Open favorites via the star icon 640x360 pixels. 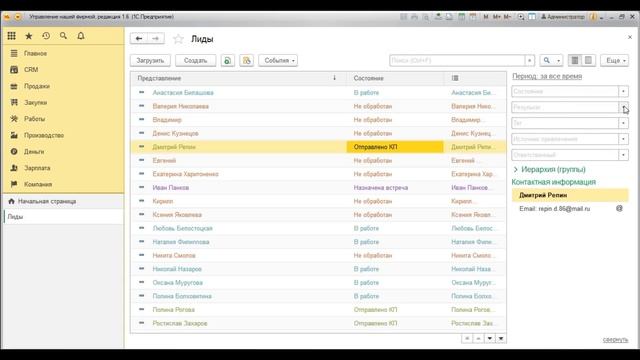29,36
